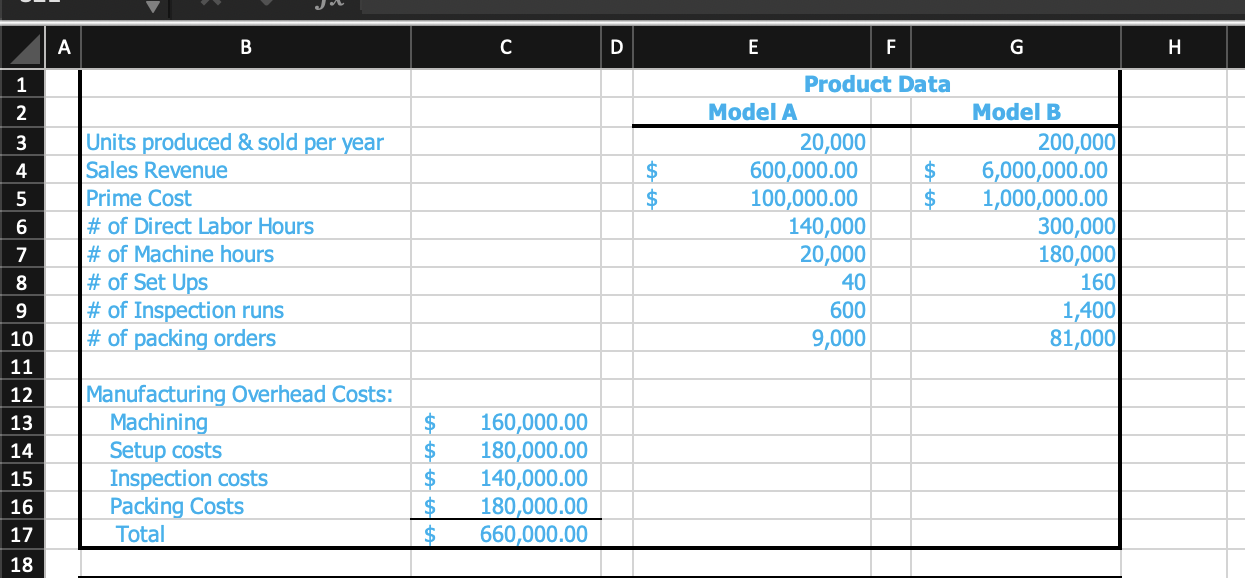Select the '# of Set Ups' label cell
Viewport: 1245px width, 578px height.
click(246, 282)
